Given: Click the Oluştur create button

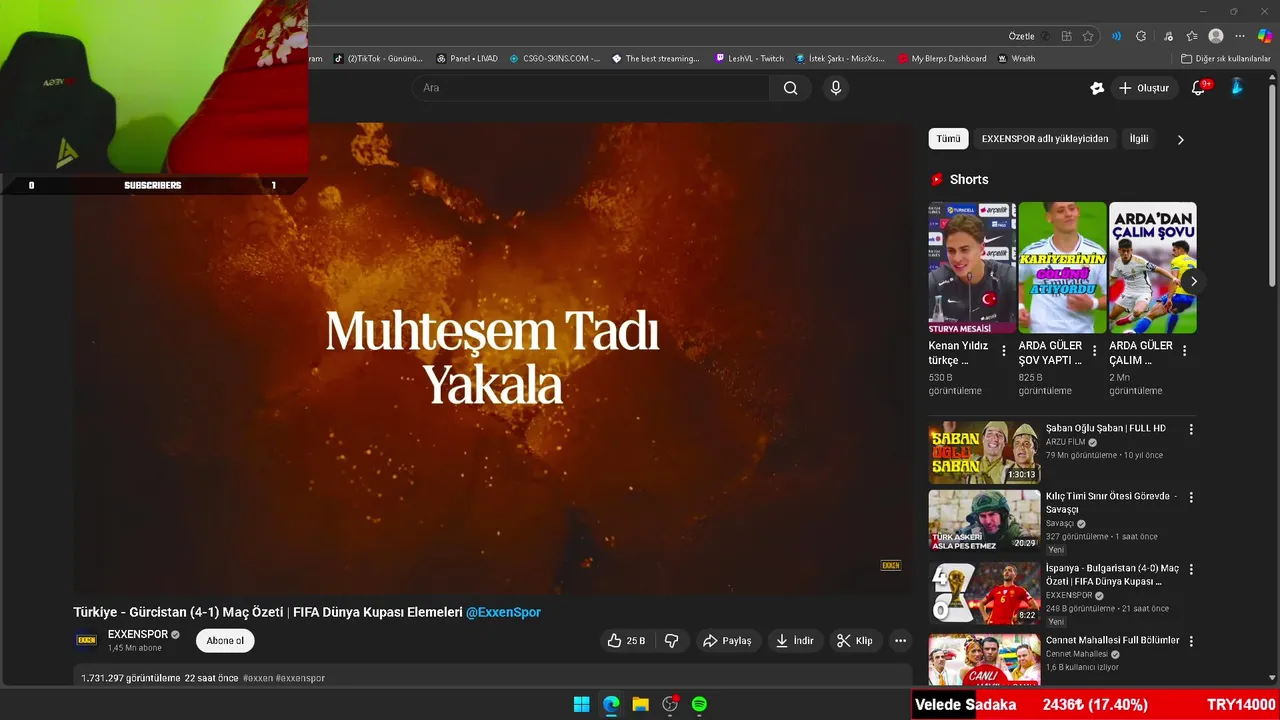Looking at the screenshot, I should 1143,88.
